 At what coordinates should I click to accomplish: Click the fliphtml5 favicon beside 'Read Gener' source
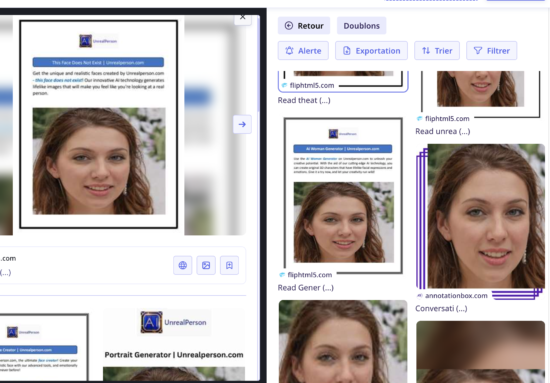(x=282, y=275)
